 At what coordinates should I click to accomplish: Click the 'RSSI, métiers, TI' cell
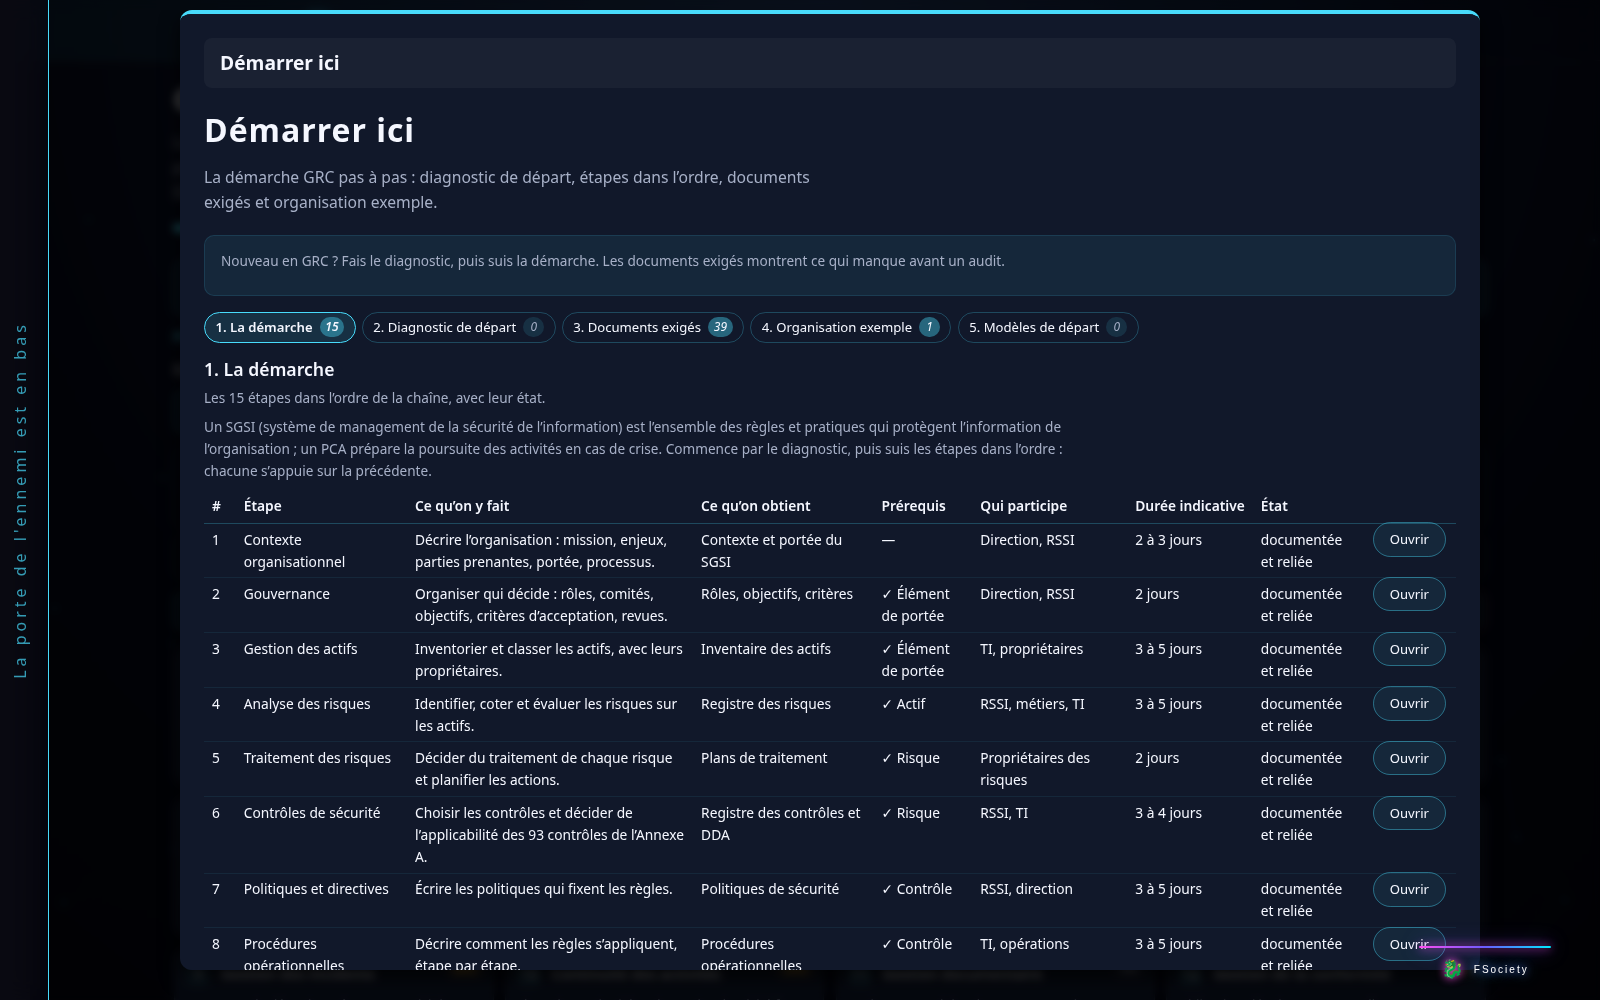[1032, 704]
